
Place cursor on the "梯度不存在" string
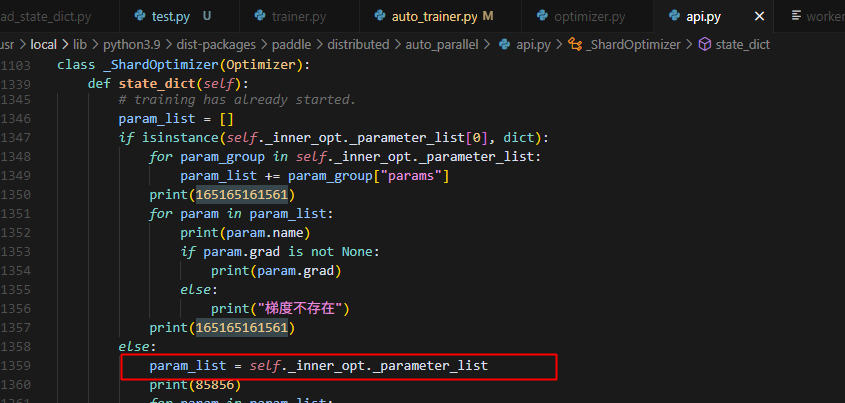coord(303,308)
